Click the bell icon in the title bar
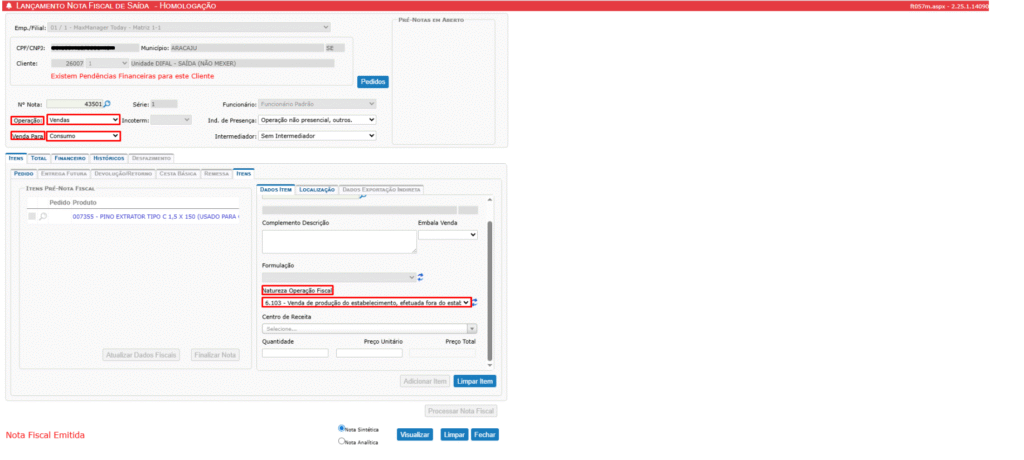 tap(9, 6)
